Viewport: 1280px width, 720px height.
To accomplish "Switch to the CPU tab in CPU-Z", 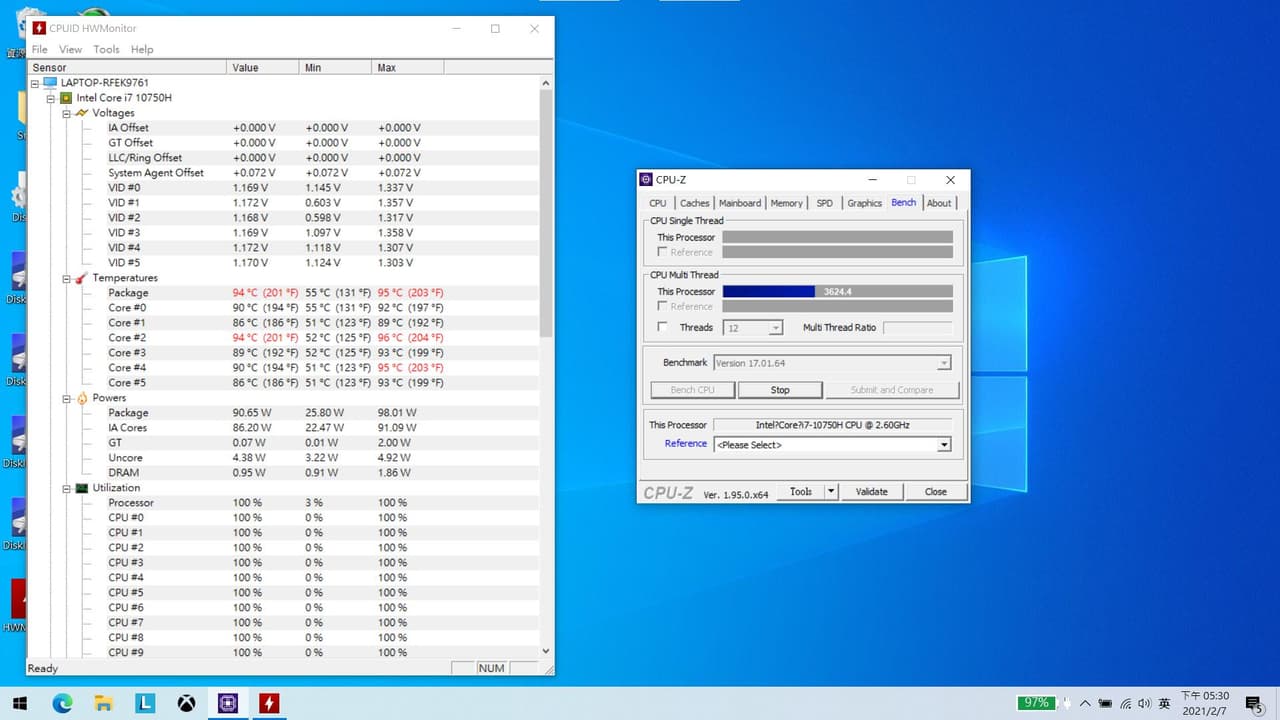I will tap(658, 203).
